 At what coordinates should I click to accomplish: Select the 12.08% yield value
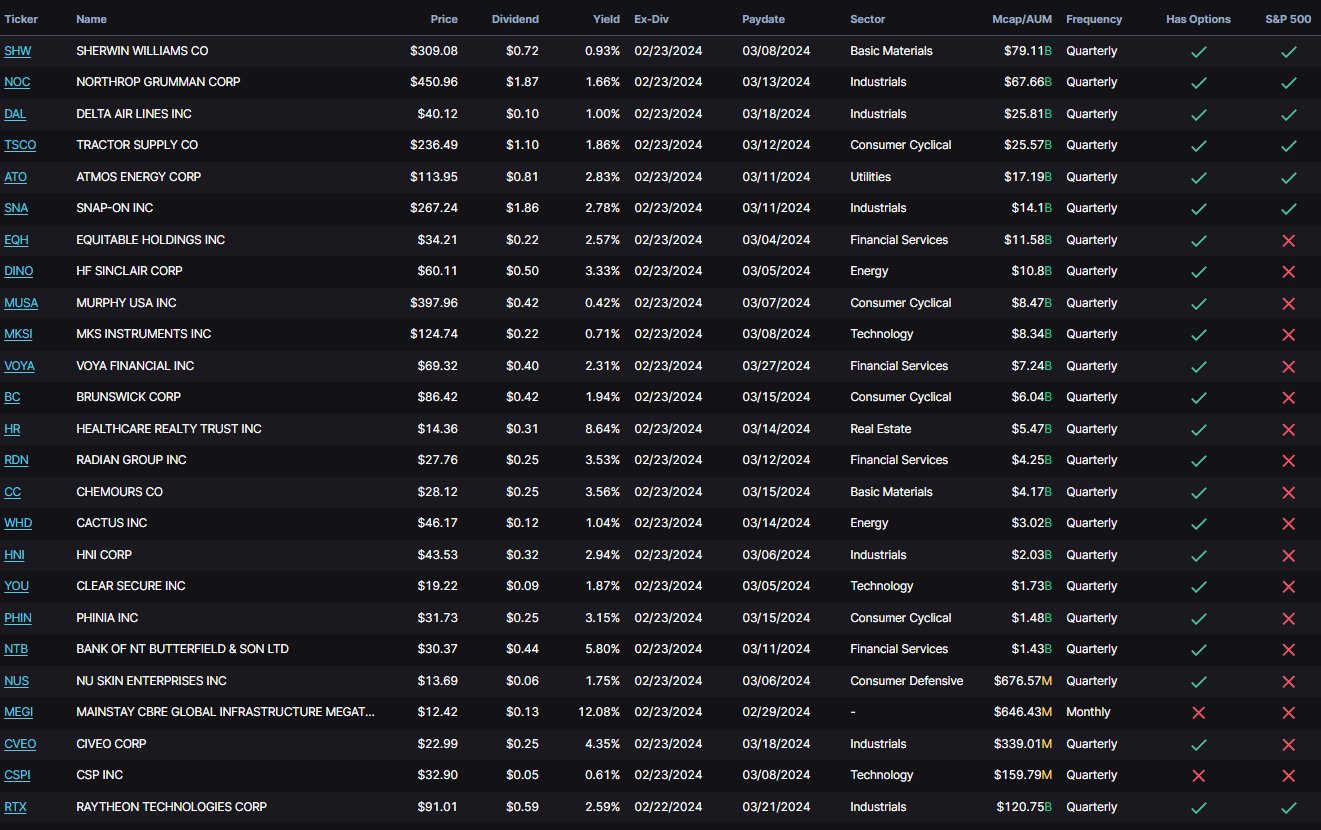(599, 712)
